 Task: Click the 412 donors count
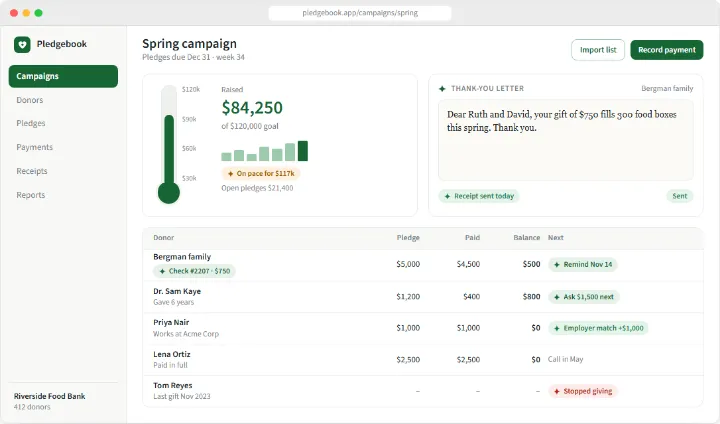pyautogui.click(x=32, y=407)
